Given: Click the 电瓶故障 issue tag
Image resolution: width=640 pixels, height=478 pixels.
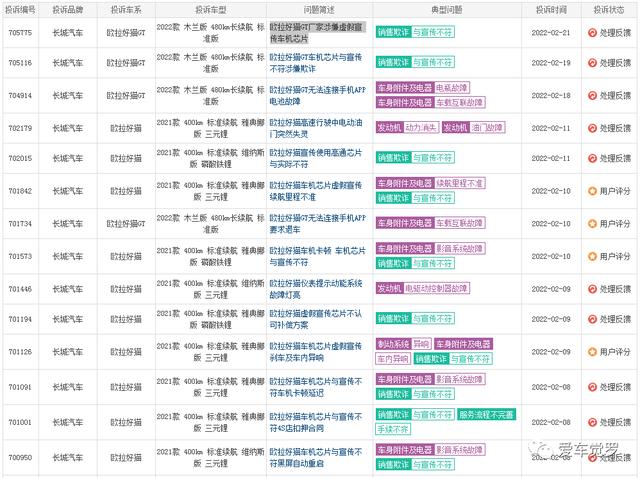Looking at the screenshot, I should (452, 88).
